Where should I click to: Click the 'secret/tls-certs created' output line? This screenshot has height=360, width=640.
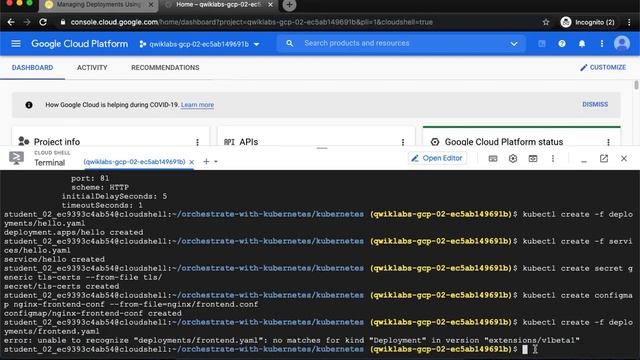[62, 286]
